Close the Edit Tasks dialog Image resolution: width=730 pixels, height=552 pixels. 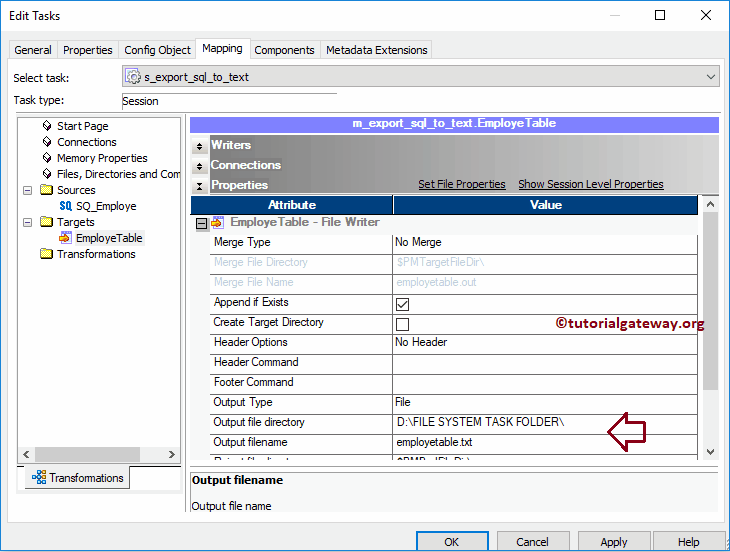point(706,15)
